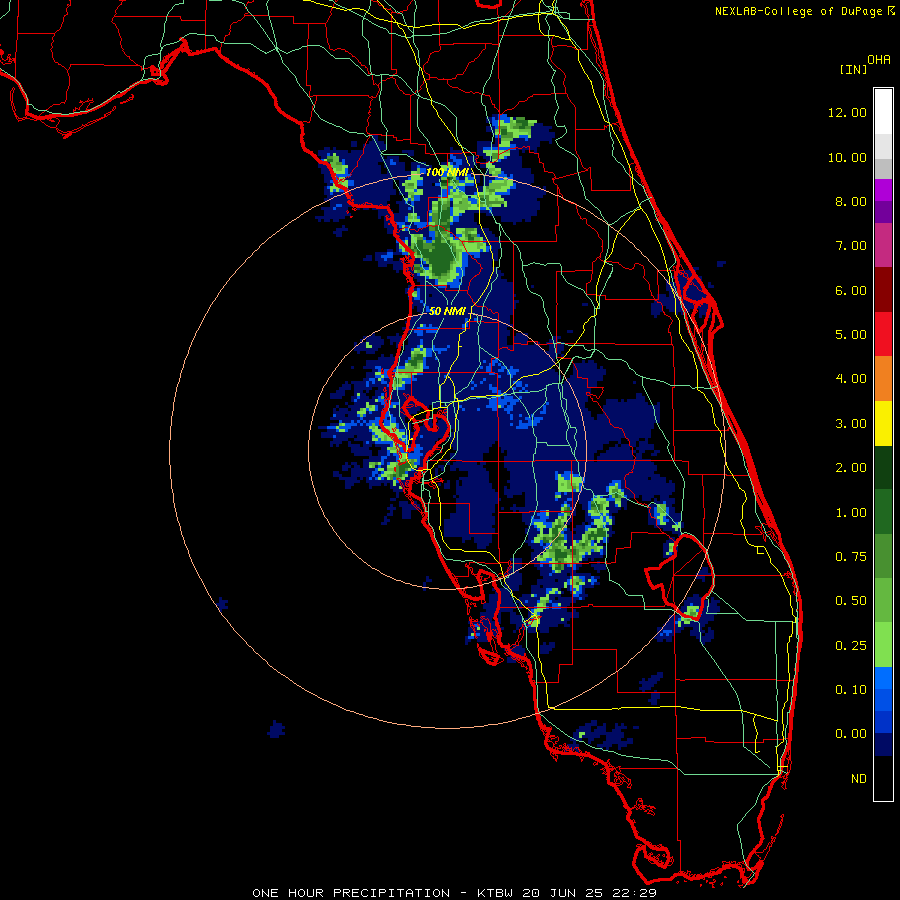Click the 0.50 legend value

[851, 601]
